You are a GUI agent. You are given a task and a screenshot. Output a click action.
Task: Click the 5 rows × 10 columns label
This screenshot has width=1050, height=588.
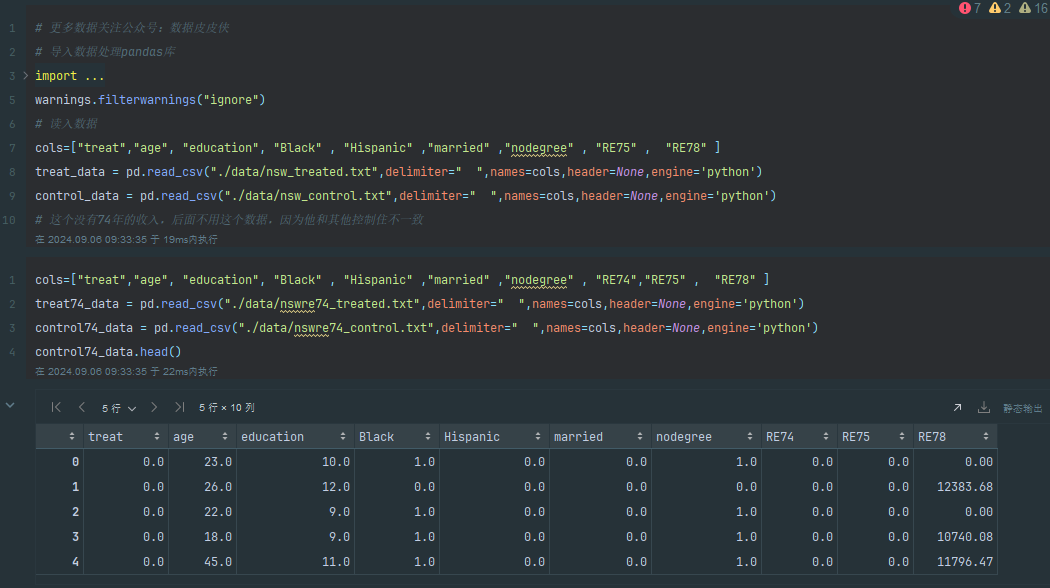(x=227, y=408)
